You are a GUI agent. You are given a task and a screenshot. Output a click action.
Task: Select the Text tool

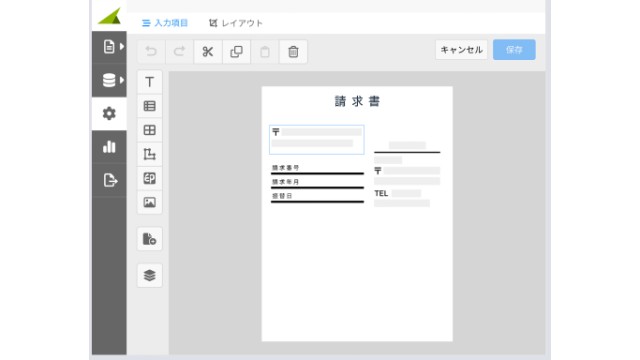click(x=150, y=82)
